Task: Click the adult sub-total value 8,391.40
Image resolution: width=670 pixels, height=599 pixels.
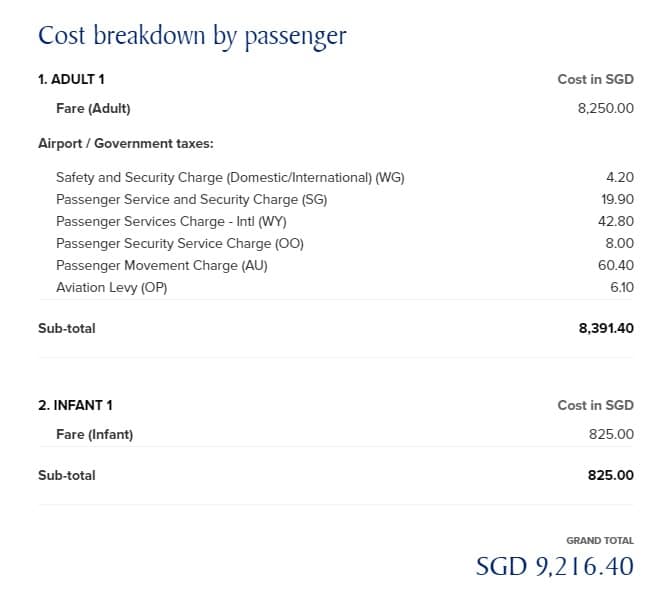Action: pos(606,328)
